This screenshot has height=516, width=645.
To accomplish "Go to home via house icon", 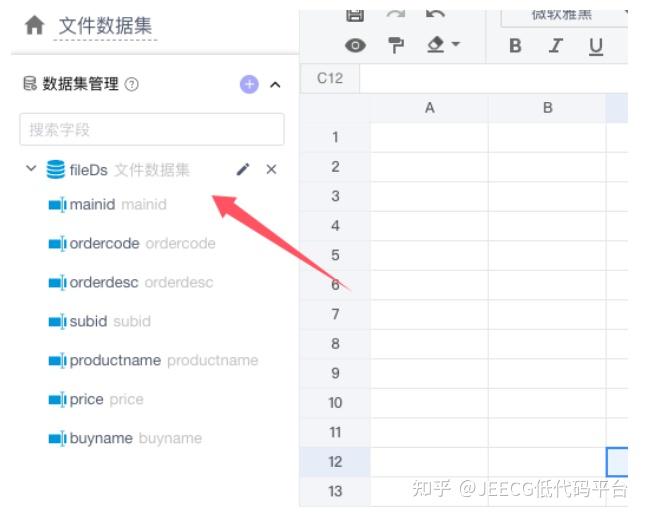I will (x=35, y=25).
